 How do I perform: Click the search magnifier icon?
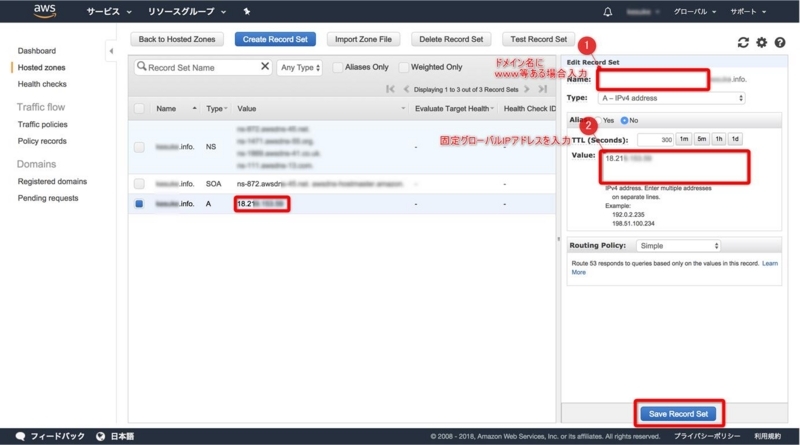141,66
